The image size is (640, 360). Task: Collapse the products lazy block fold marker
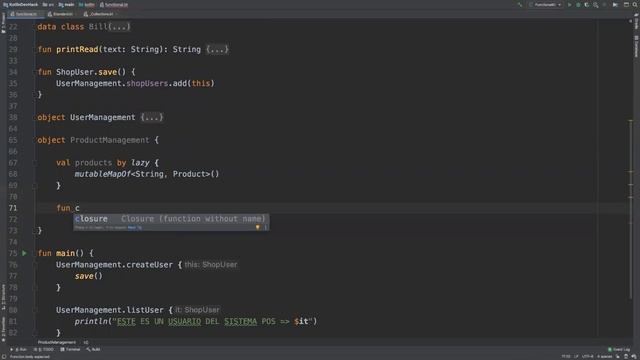(x=35, y=163)
